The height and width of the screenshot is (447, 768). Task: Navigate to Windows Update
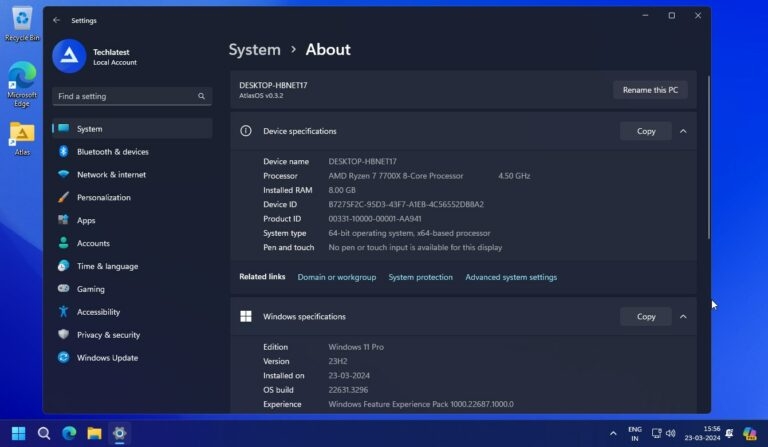pyautogui.click(x=132, y=357)
